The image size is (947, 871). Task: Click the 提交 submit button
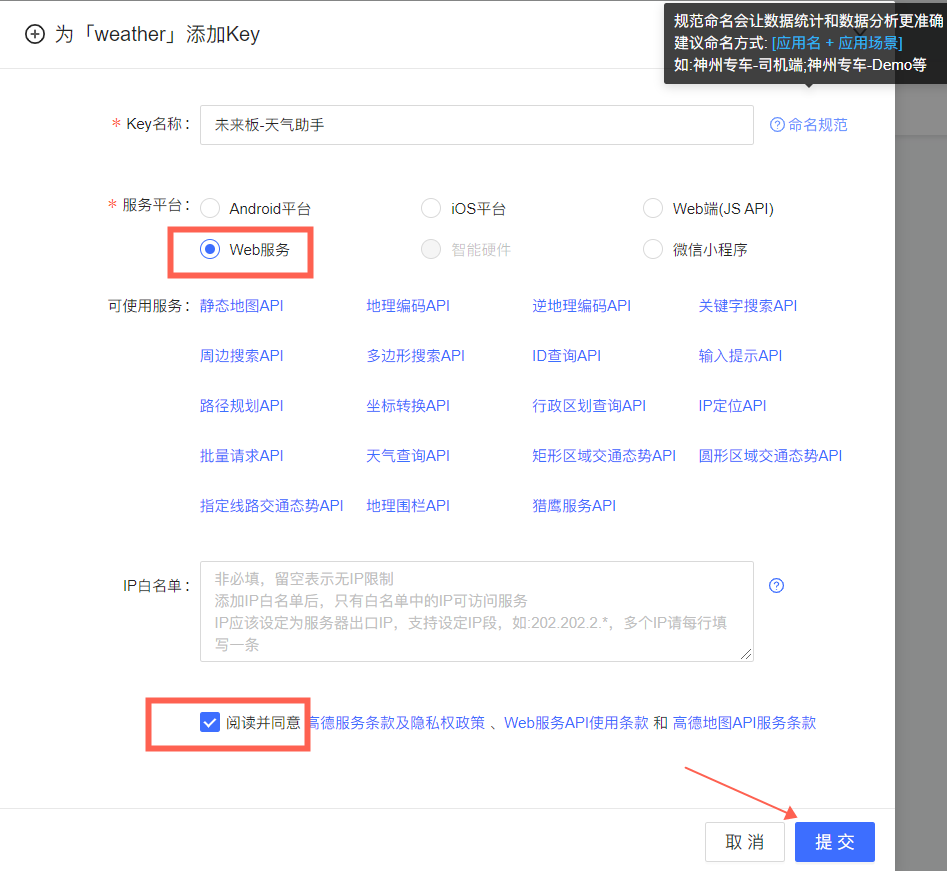(x=835, y=842)
